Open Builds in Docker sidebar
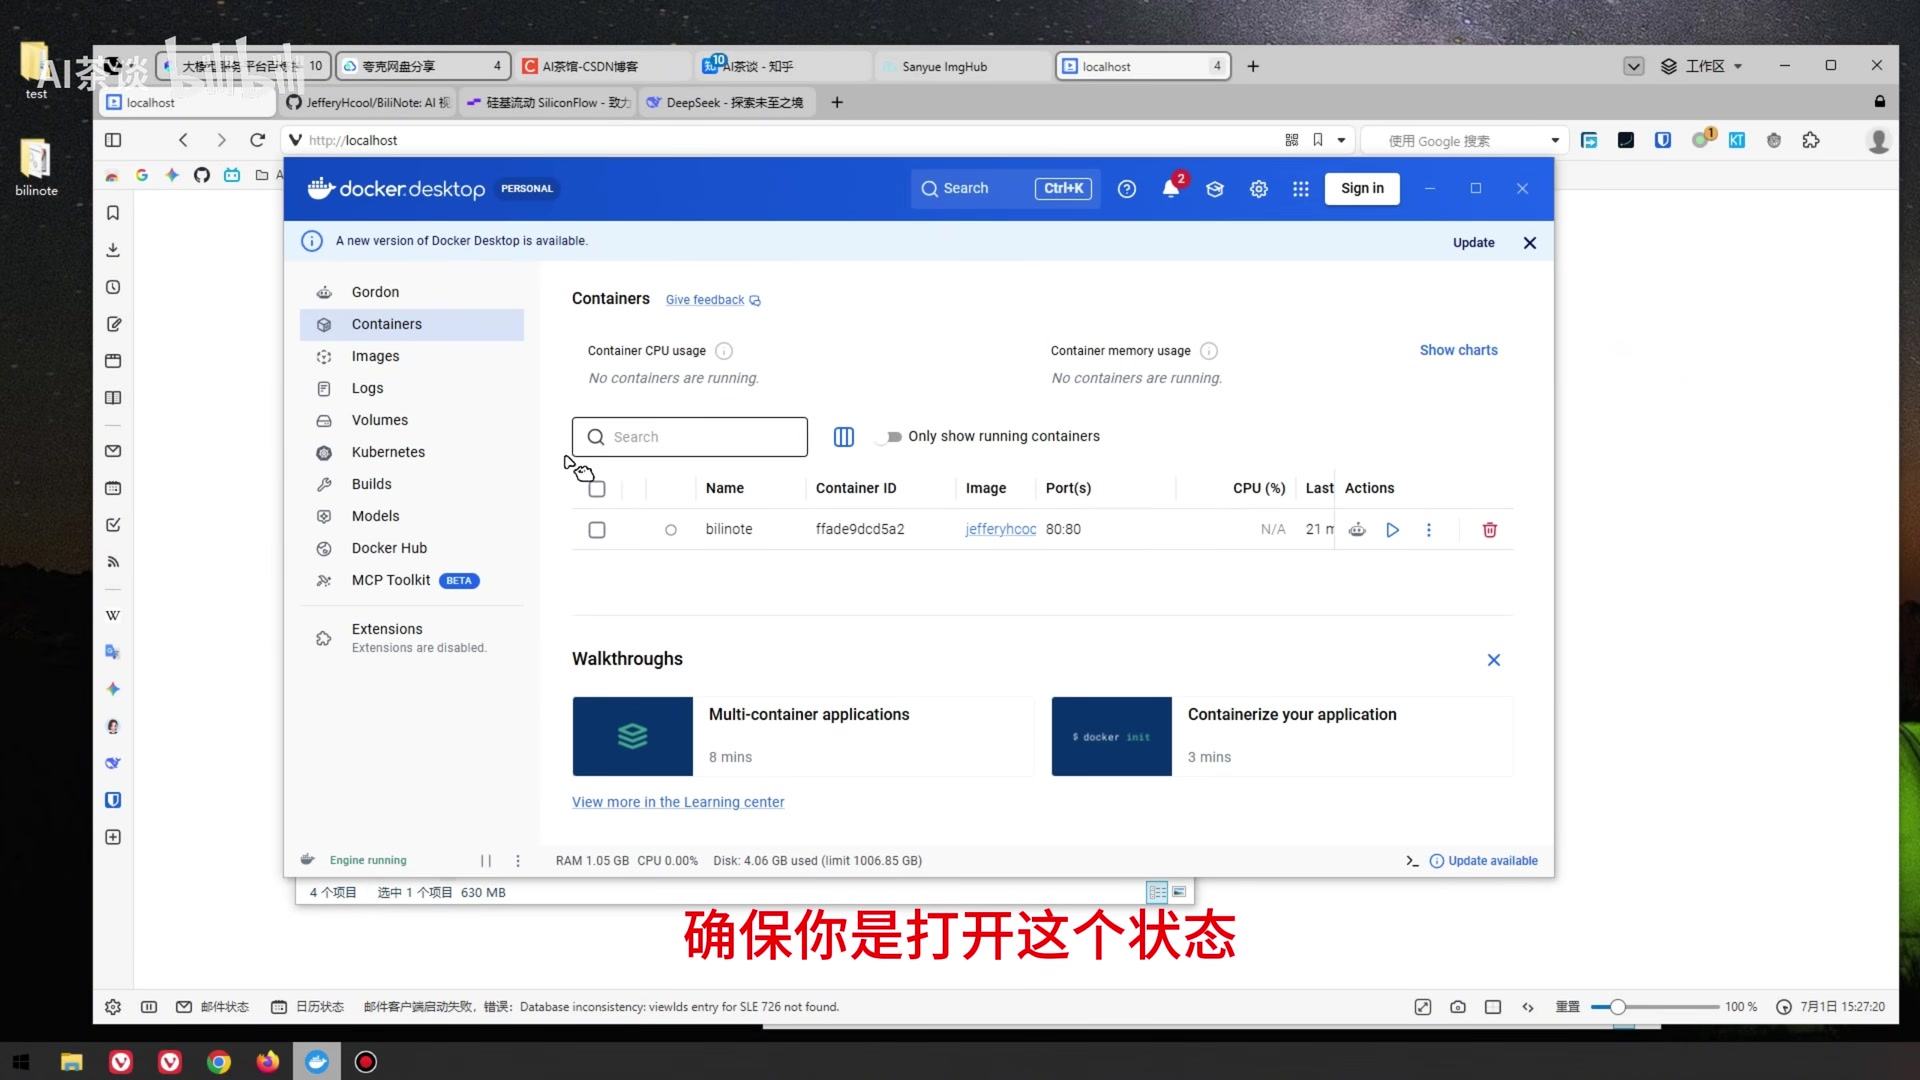This screenshot has width=1920, height=1080. point(412,484)
